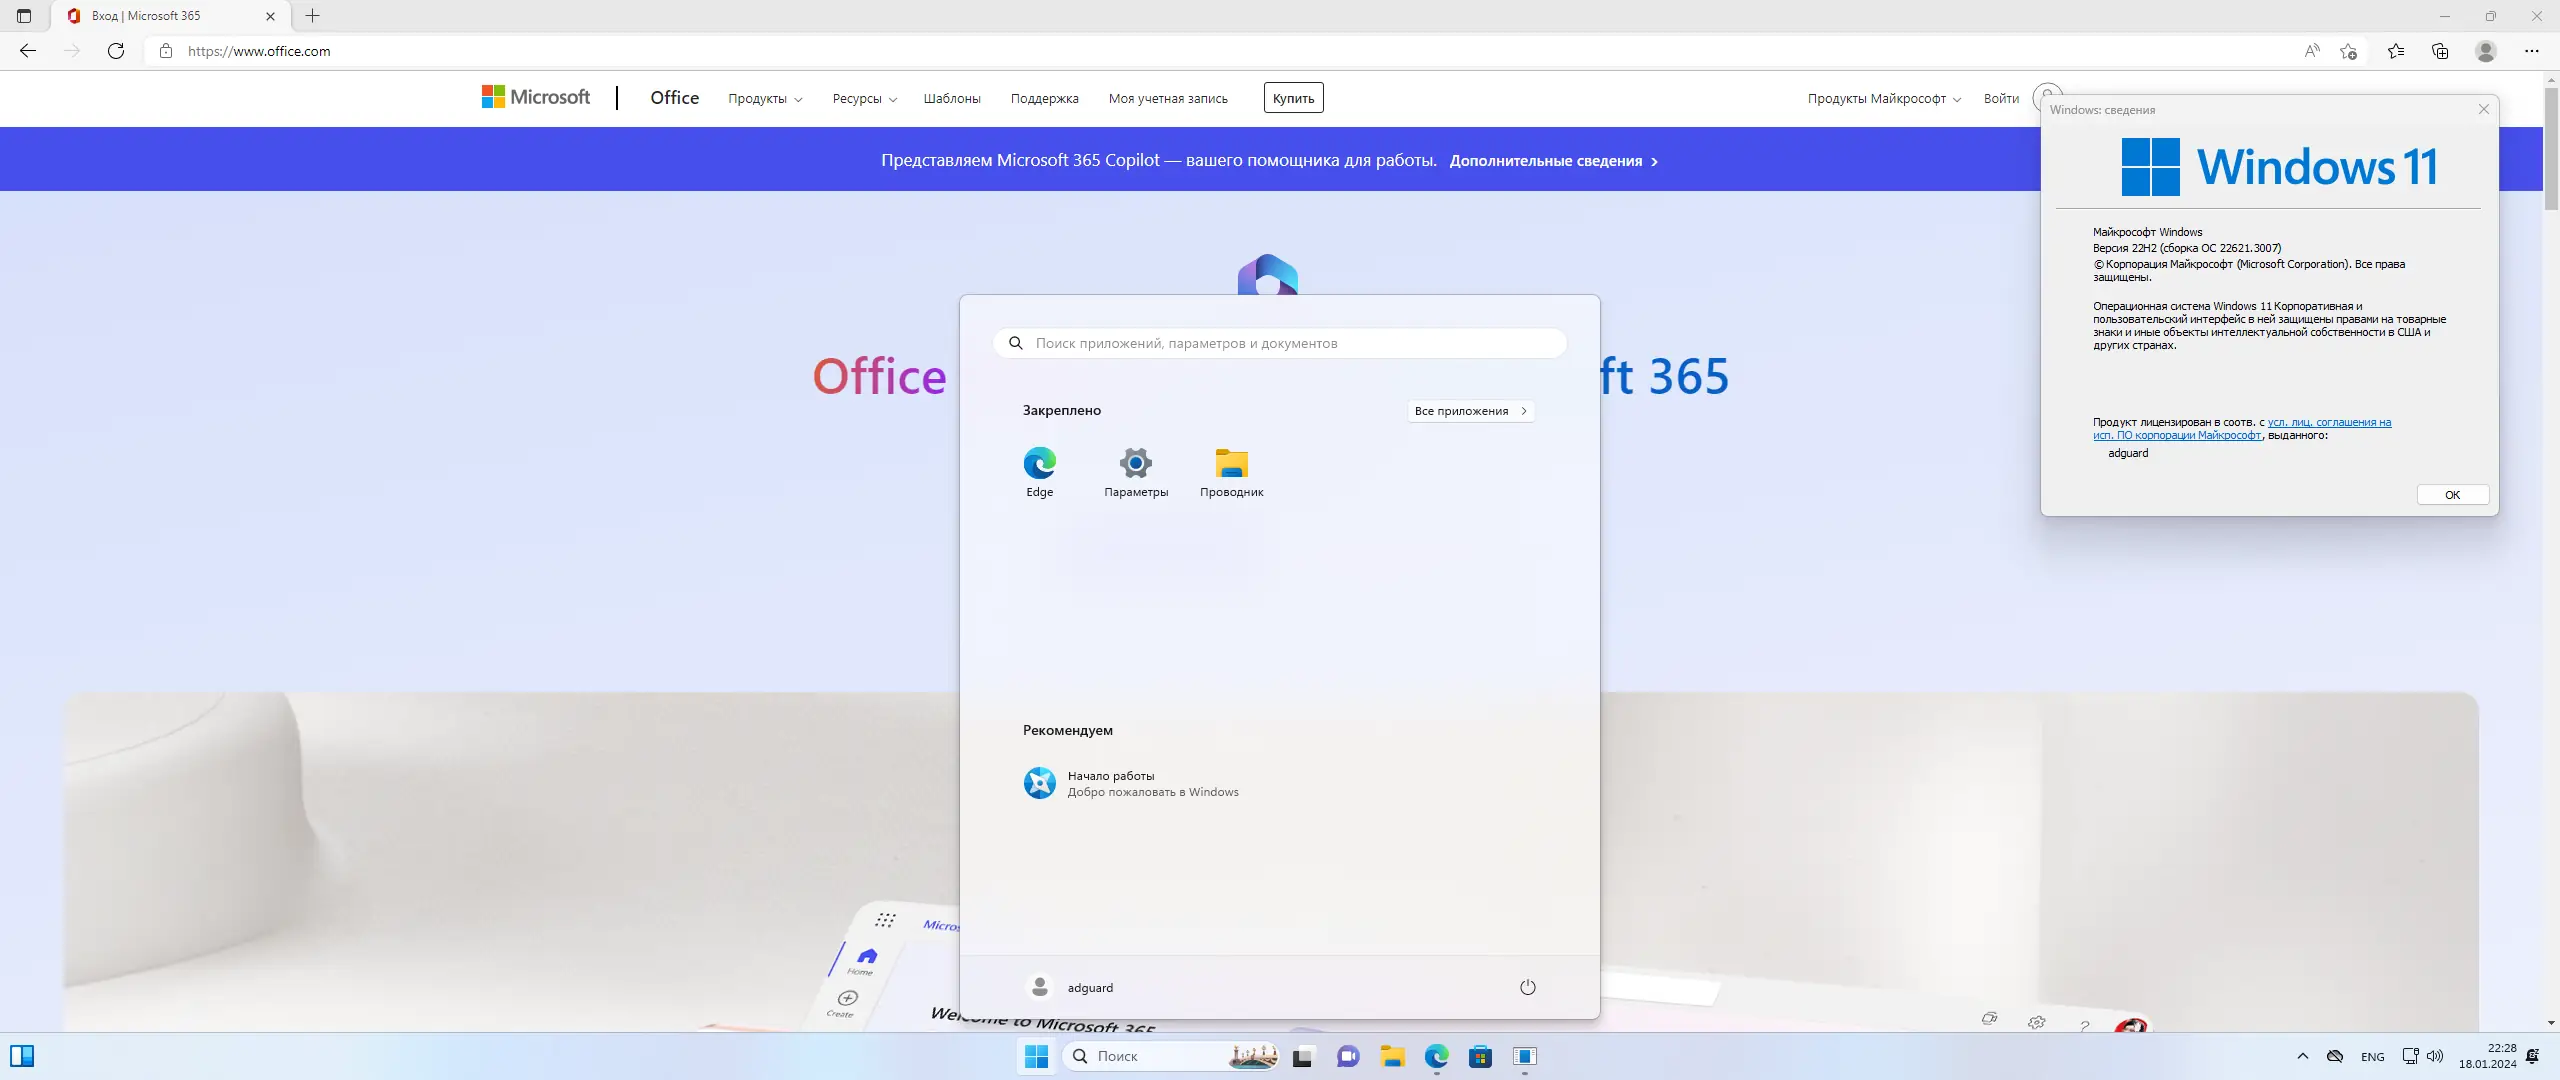This screenshot has width=2560, height=1080.
Task: Click the Купить button
Action: [1293, 97]
